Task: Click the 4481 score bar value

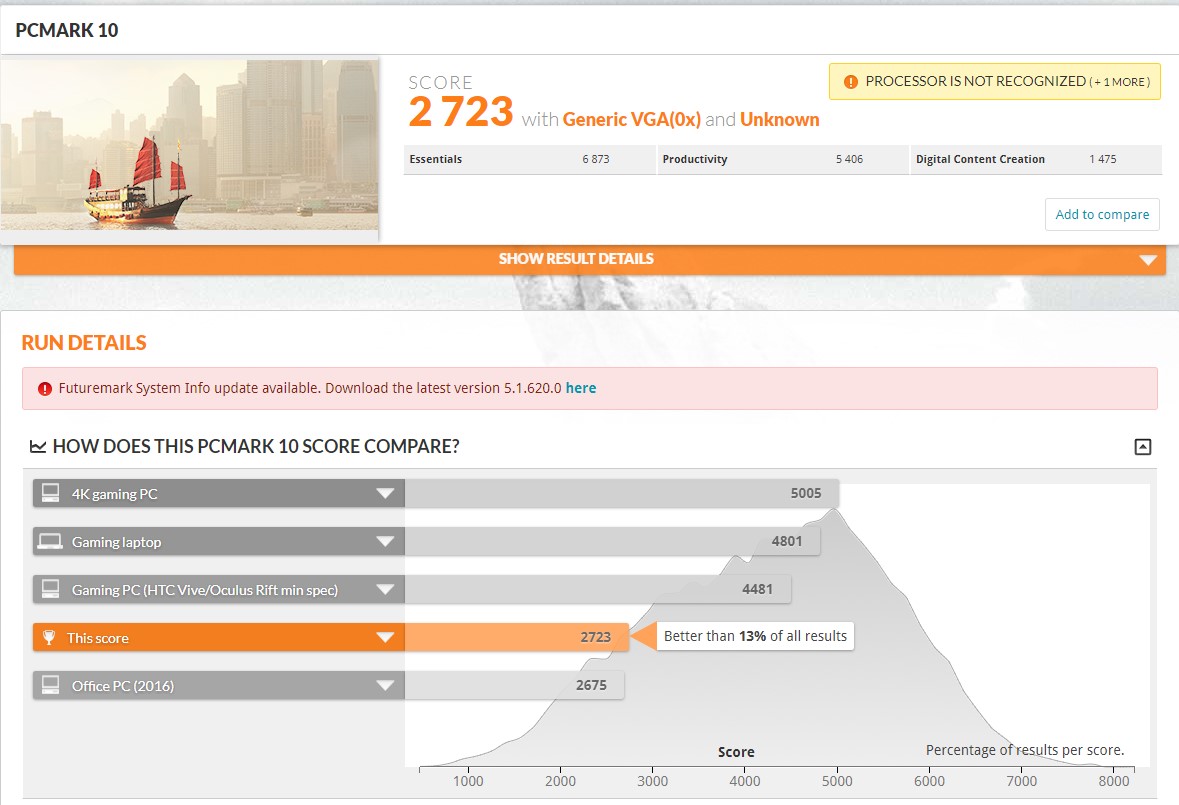Action: coord(757,589)
